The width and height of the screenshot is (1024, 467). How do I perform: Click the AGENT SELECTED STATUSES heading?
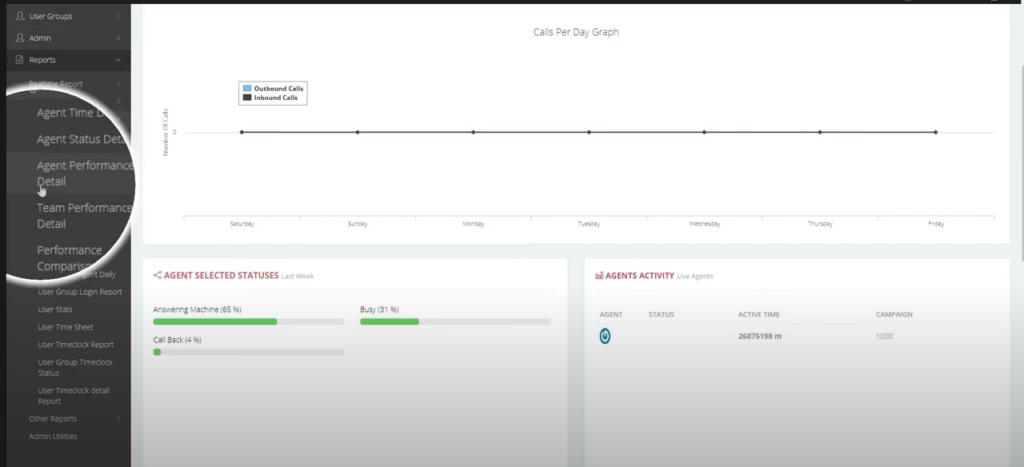221,276
